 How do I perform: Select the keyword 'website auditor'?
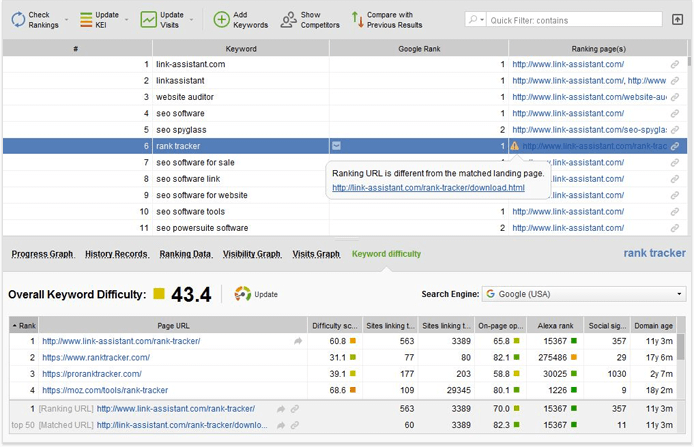pyautogui.click(x=185, y=97)
